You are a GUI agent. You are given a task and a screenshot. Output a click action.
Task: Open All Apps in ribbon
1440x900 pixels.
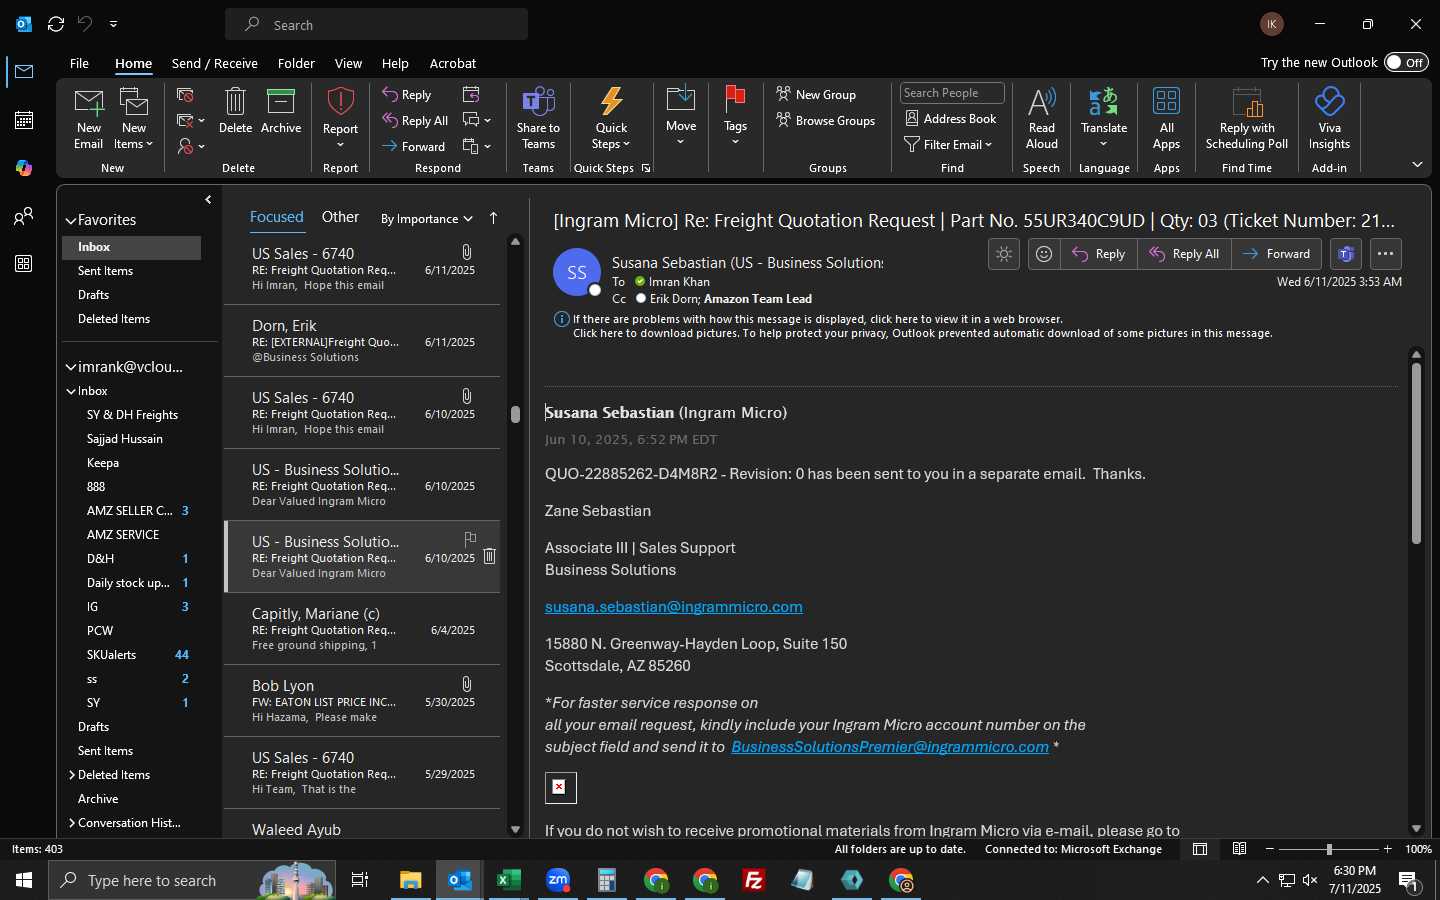(1166, 118)
